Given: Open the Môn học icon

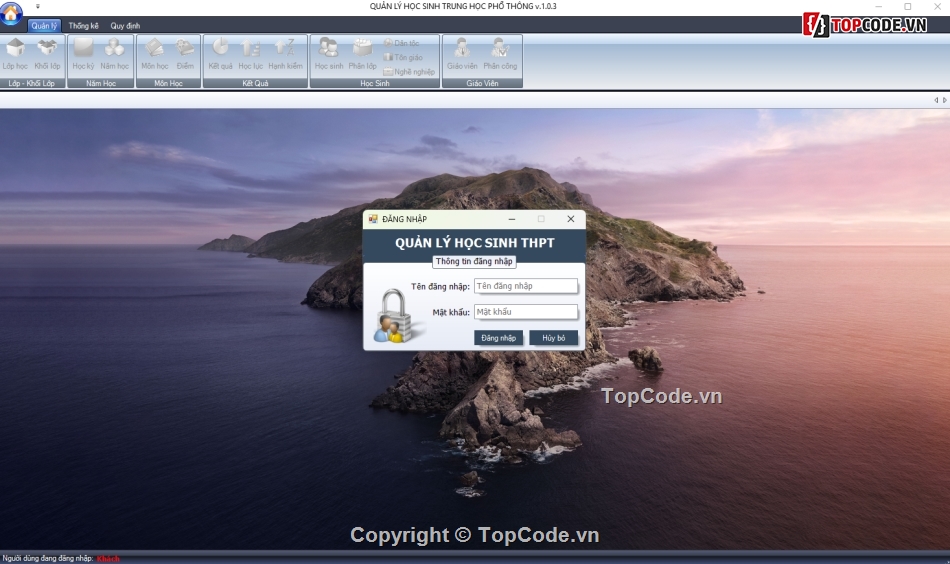Looking at the screenshot, I should point(155,53).
